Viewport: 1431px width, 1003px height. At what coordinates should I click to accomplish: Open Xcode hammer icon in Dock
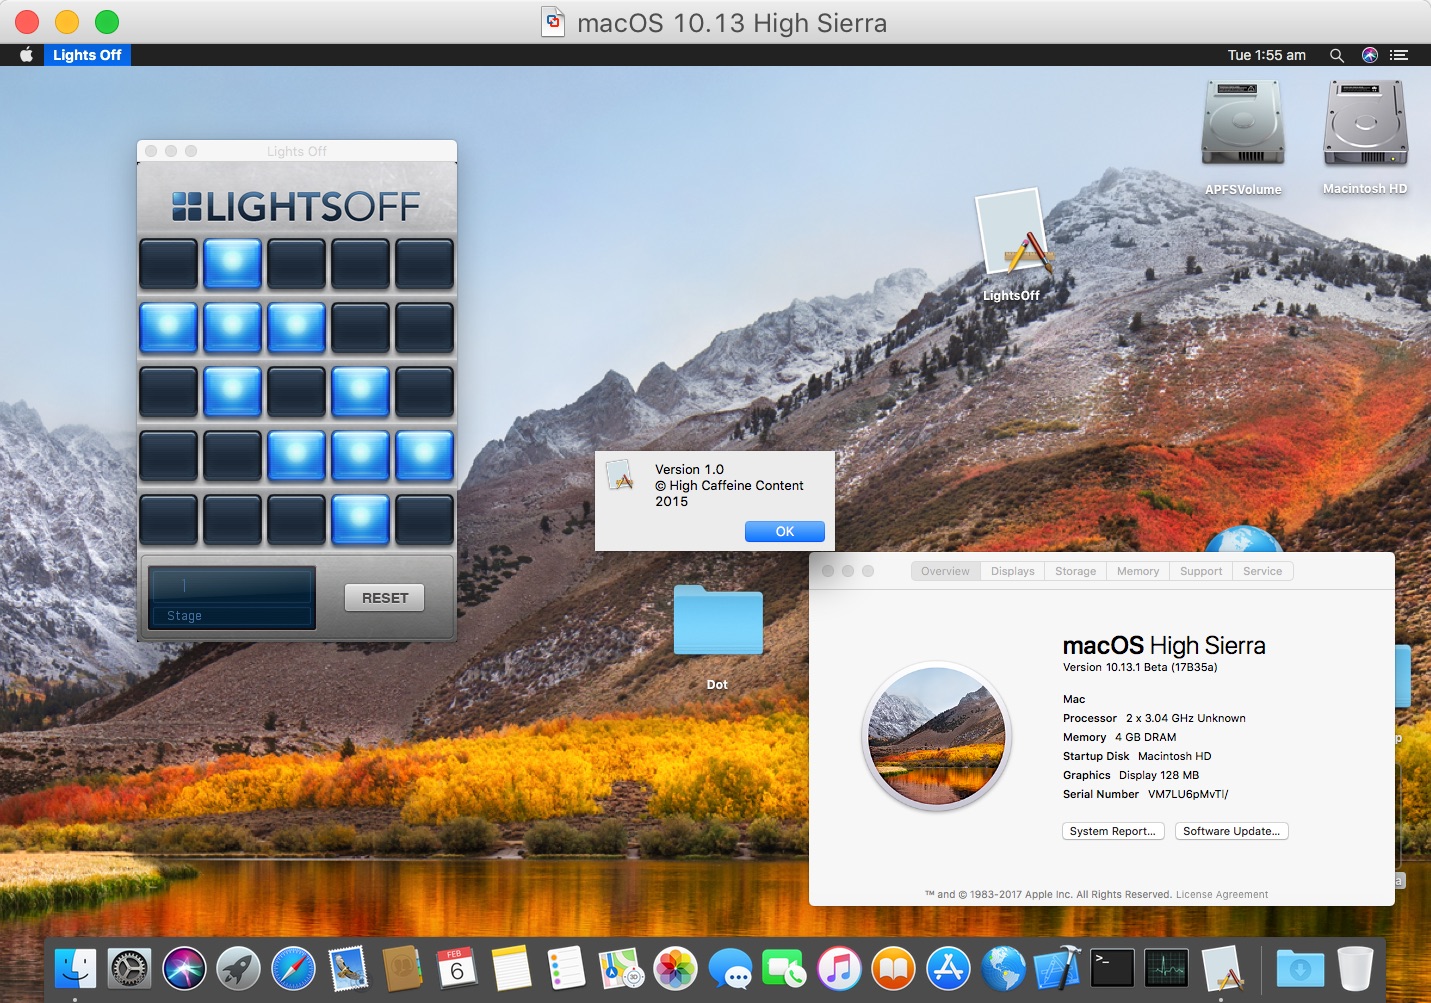[x=1057, y=968]
